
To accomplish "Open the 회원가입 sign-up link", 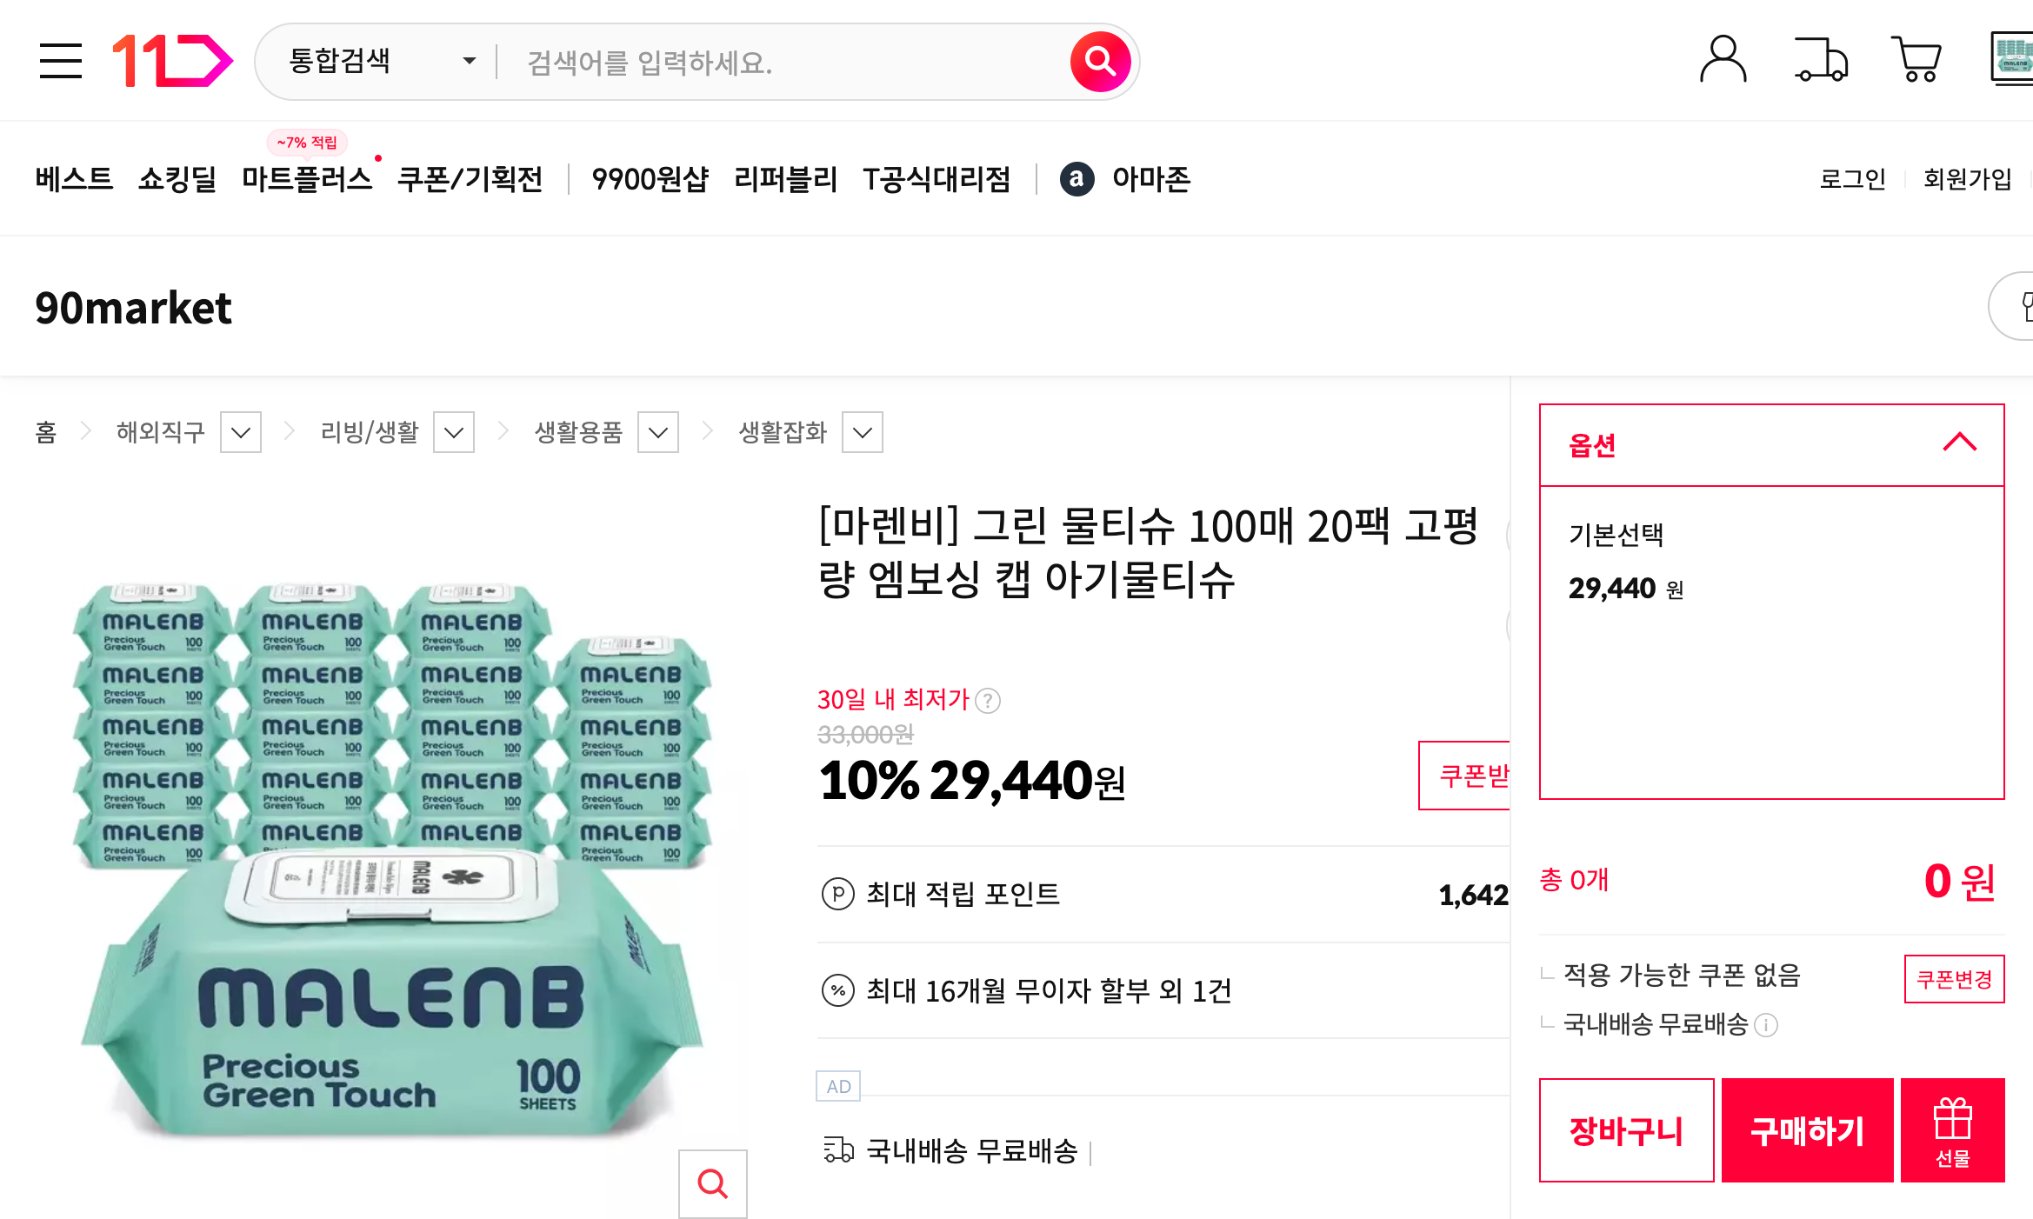I will pos(1967,180).
